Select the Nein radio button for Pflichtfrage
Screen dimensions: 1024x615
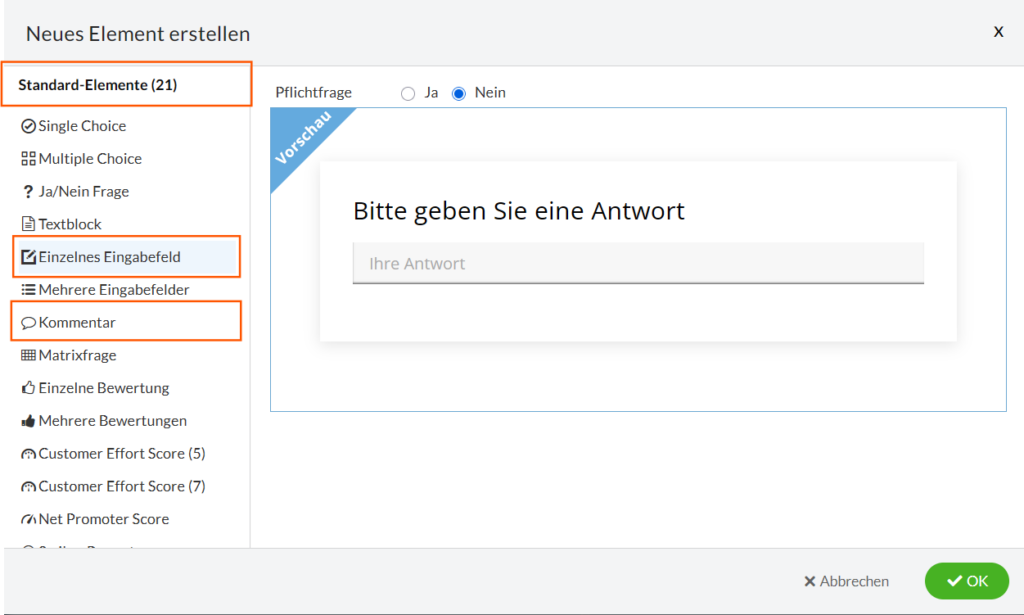coord(459,93)
